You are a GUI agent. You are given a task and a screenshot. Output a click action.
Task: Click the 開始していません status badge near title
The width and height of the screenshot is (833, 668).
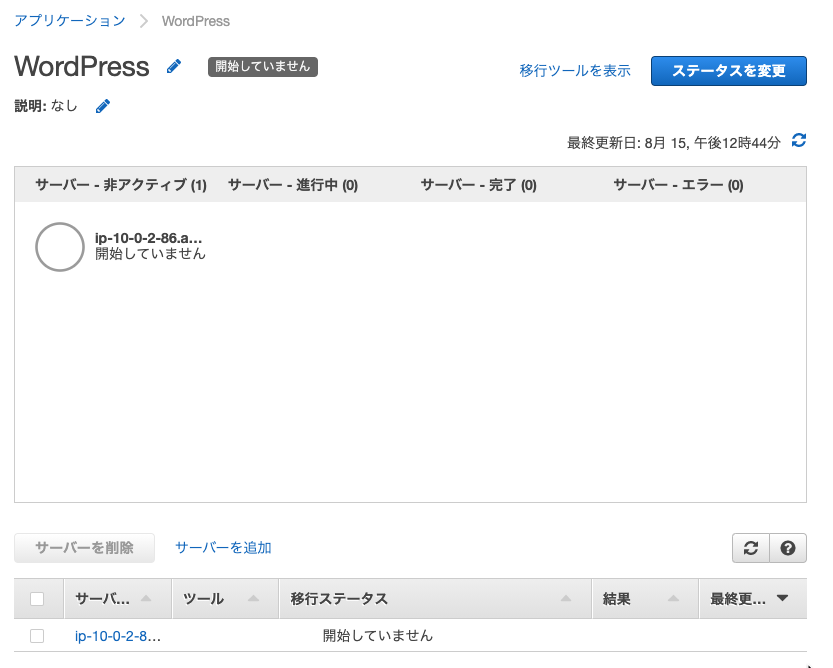click(x=263, y=67)
